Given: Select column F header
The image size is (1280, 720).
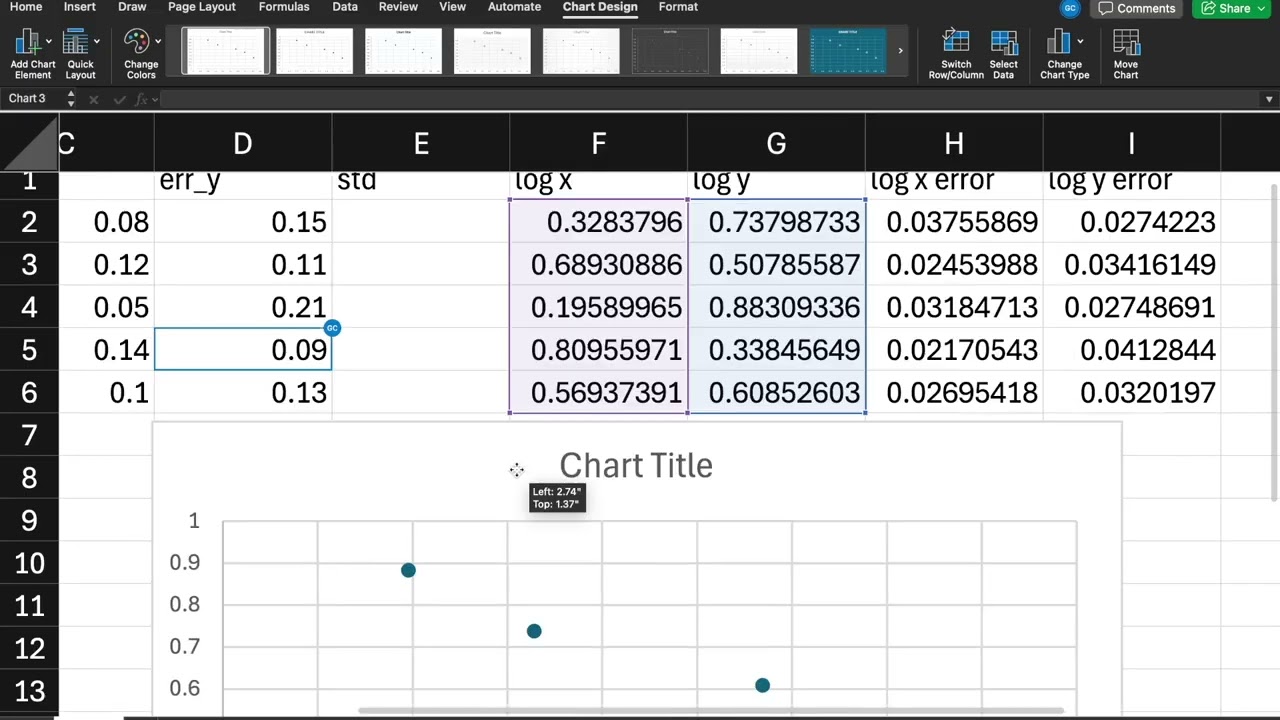Looking at the screenshot, I should click(598, 144).
